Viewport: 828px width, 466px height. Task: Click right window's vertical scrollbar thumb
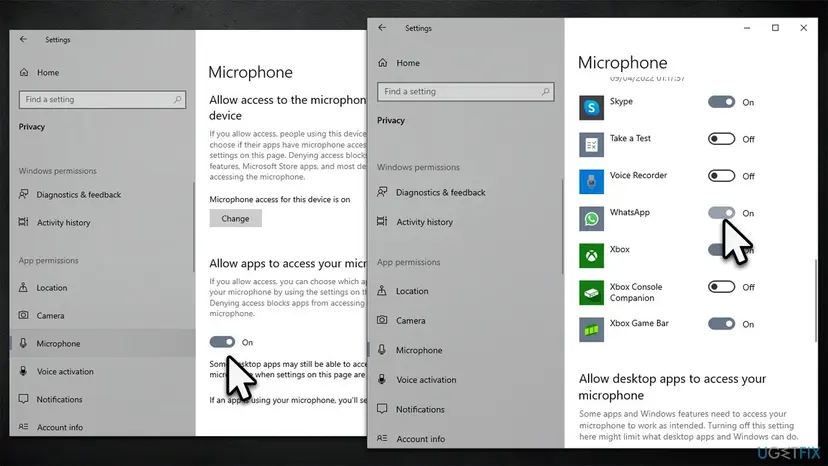[x=816, y=301]
